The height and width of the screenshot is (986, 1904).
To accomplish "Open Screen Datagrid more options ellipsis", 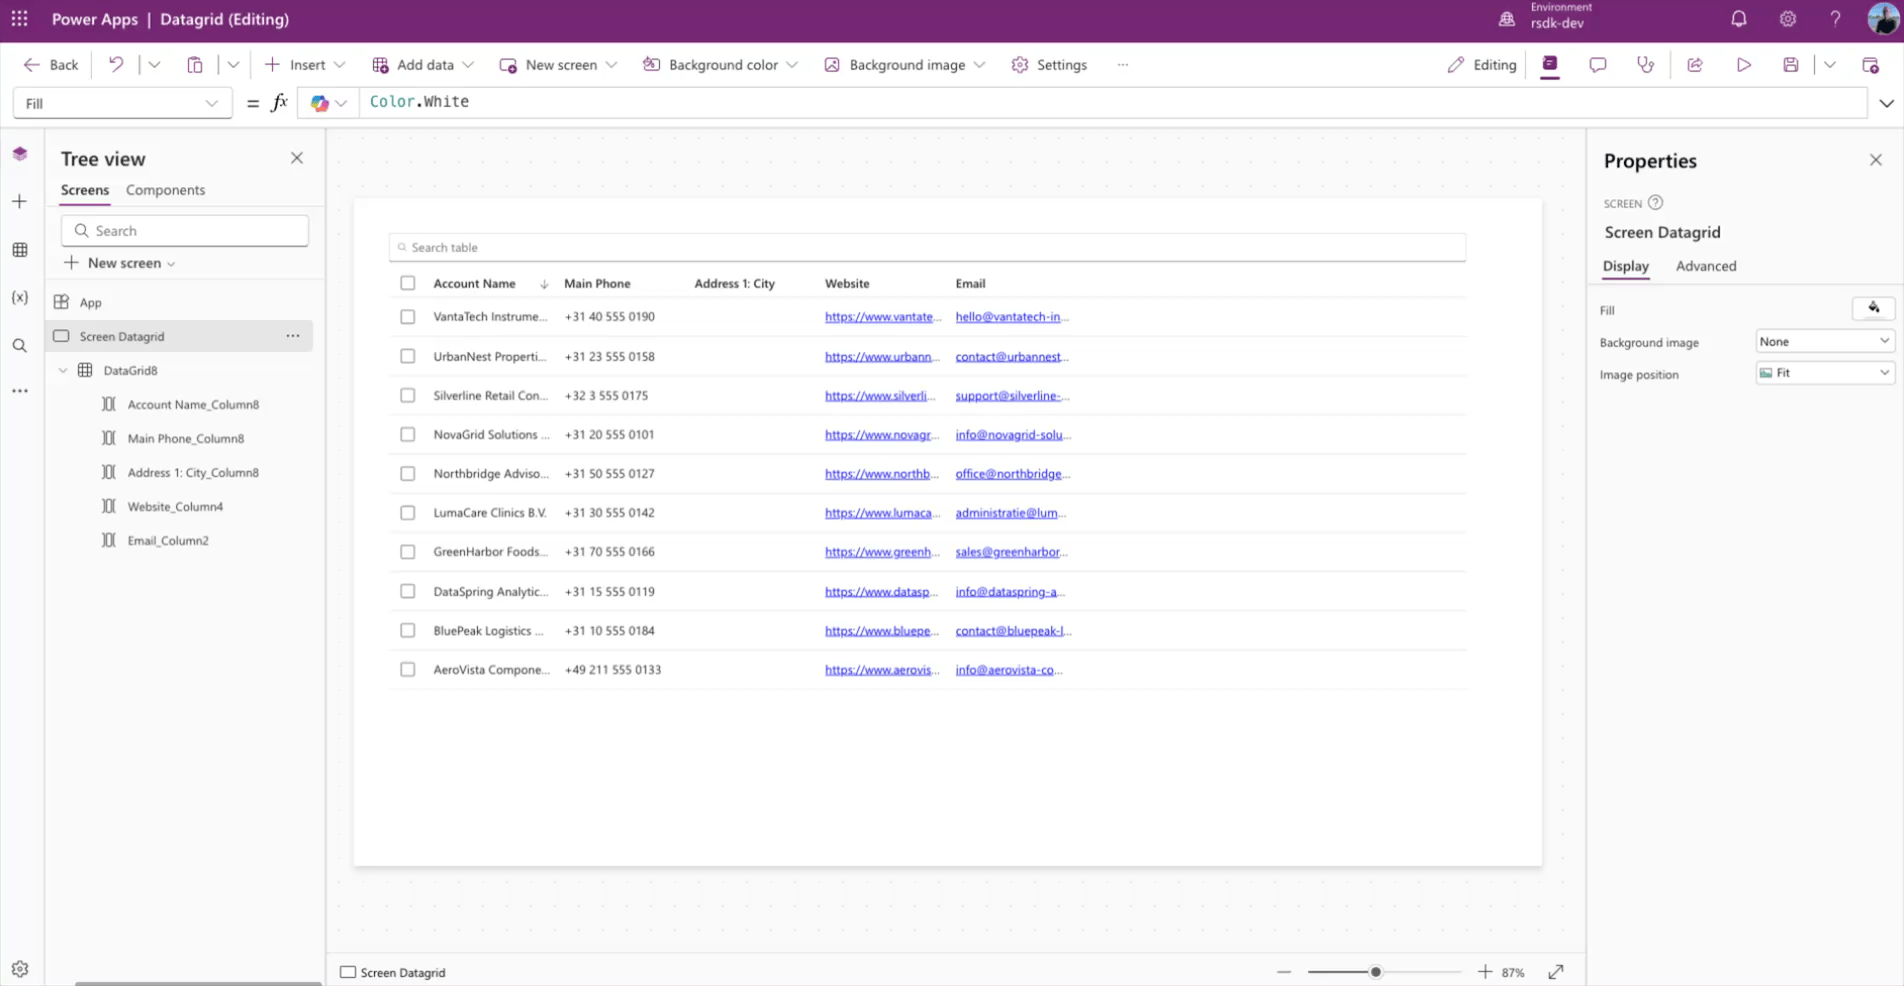I will pyautogui.click(x=293, y=336).
